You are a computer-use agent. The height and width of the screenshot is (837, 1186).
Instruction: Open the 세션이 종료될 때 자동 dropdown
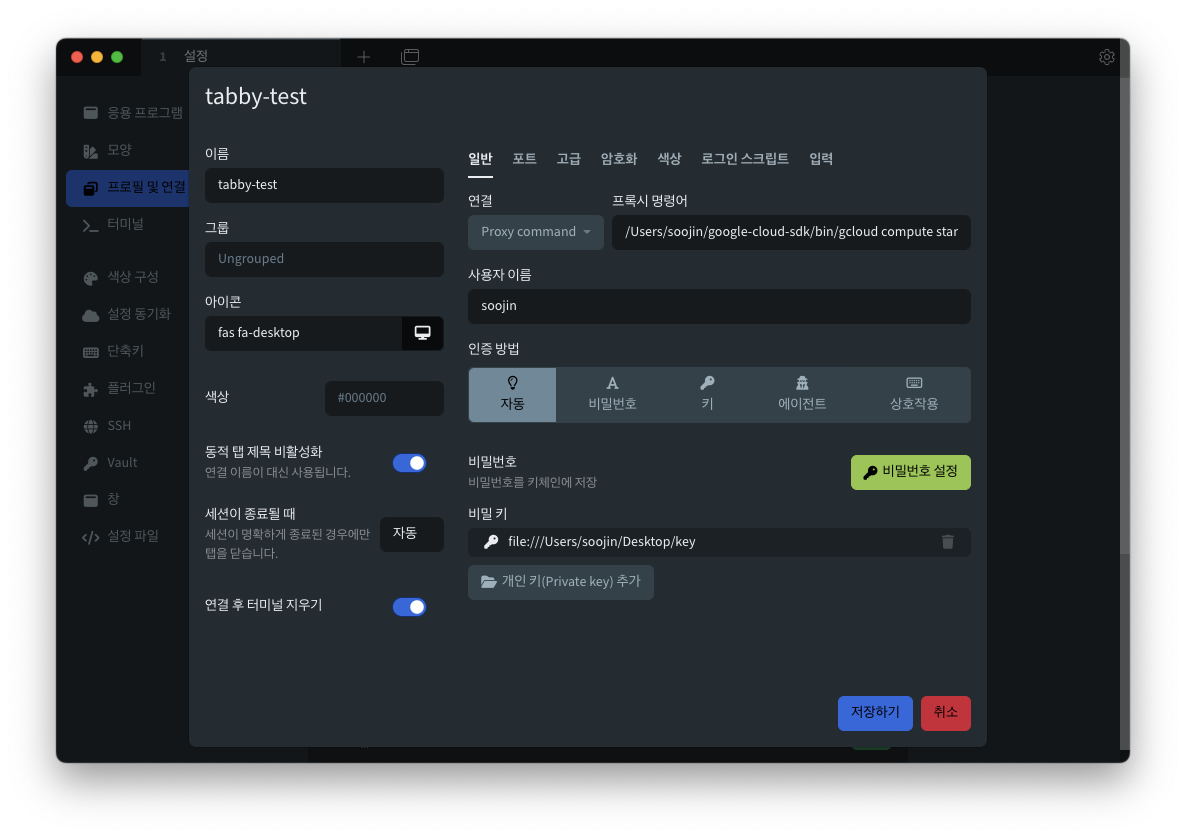tap(411, 534)
